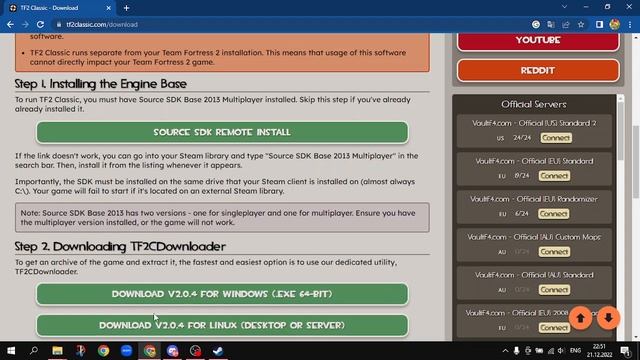Open the volume control in system tray
The height and width of the screenshot is (360, 640).
click(561, 351)
